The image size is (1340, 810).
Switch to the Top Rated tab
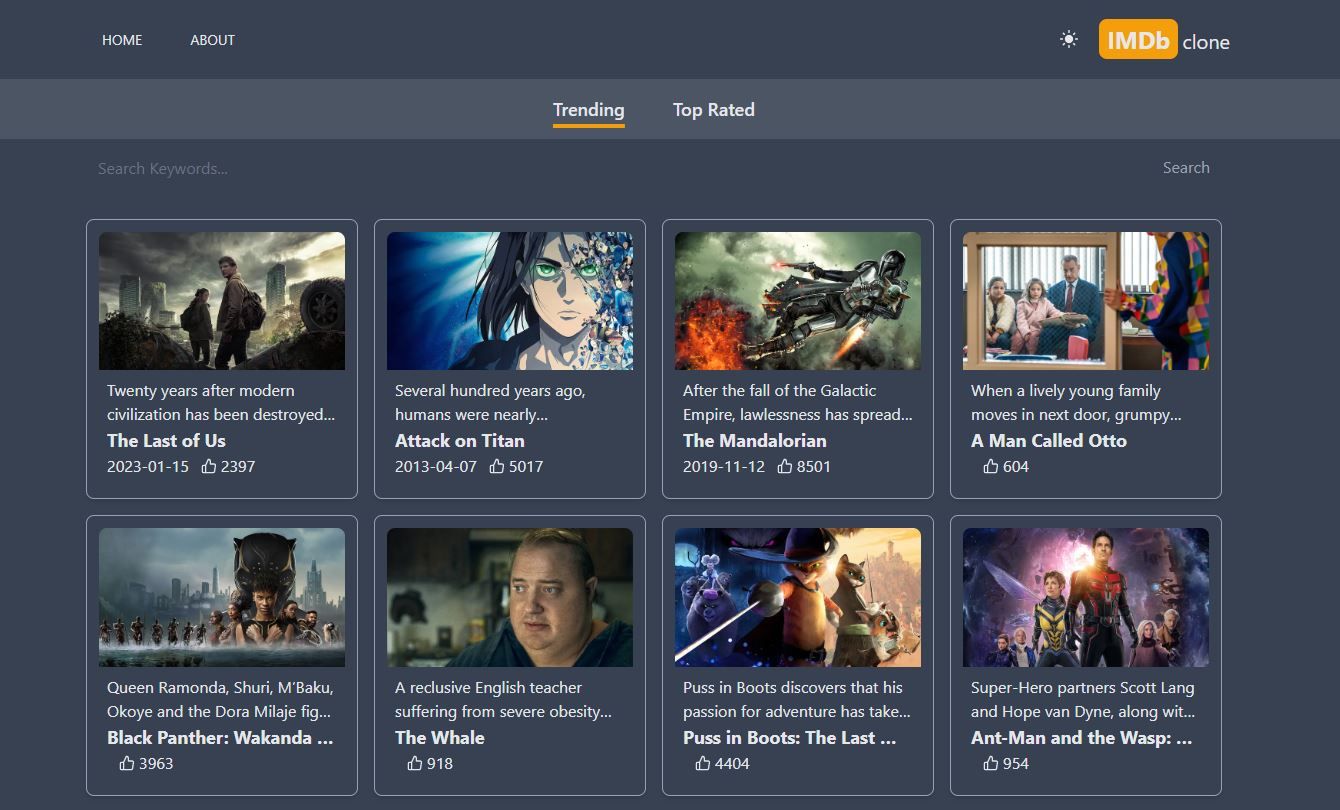(714, 110)
